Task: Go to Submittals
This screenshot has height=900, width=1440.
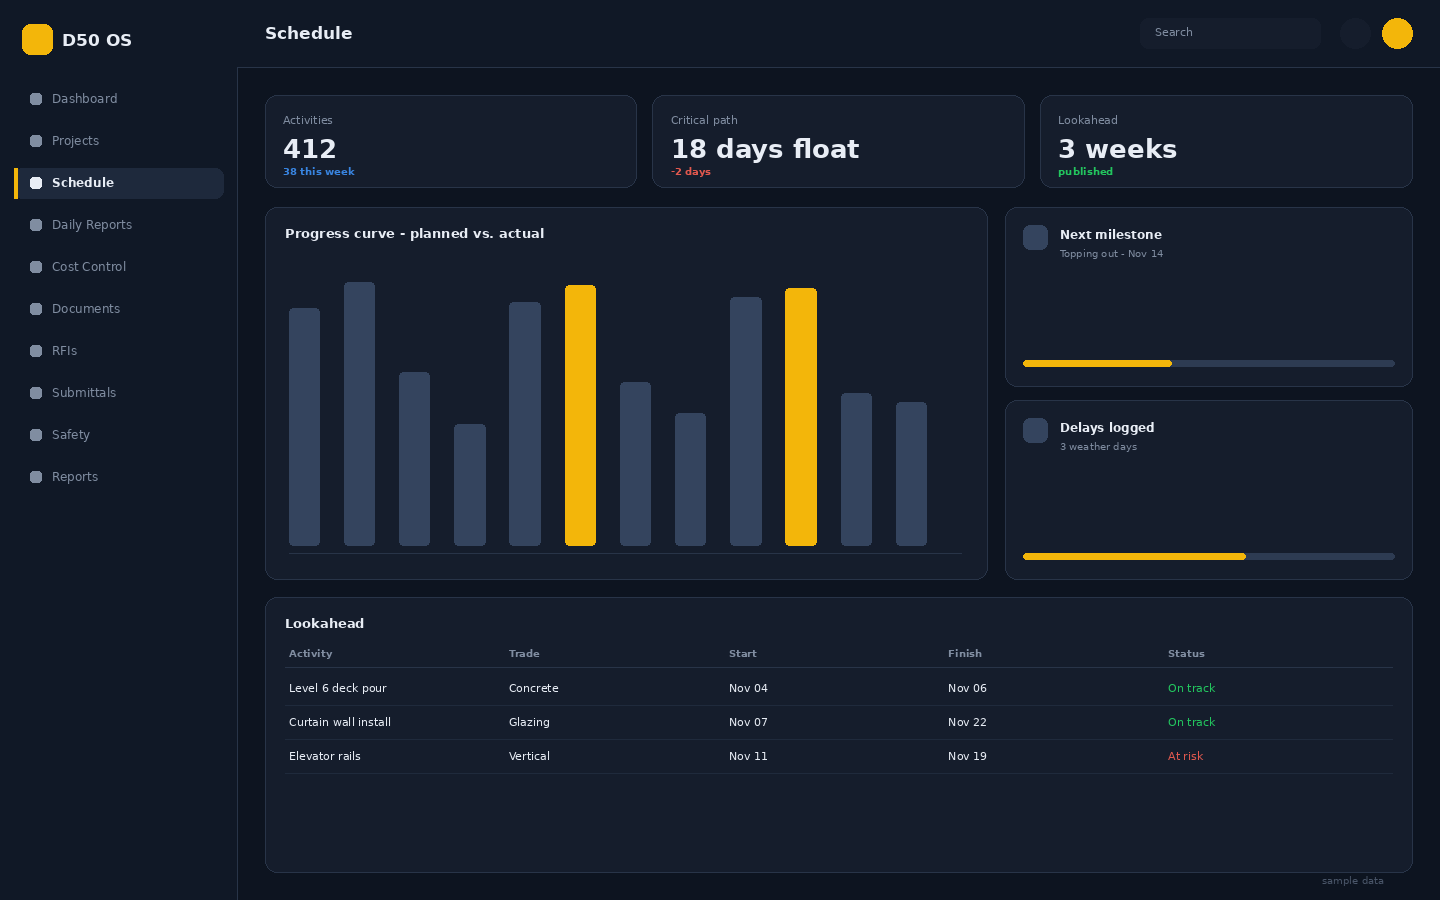Action: click(119, 393)
